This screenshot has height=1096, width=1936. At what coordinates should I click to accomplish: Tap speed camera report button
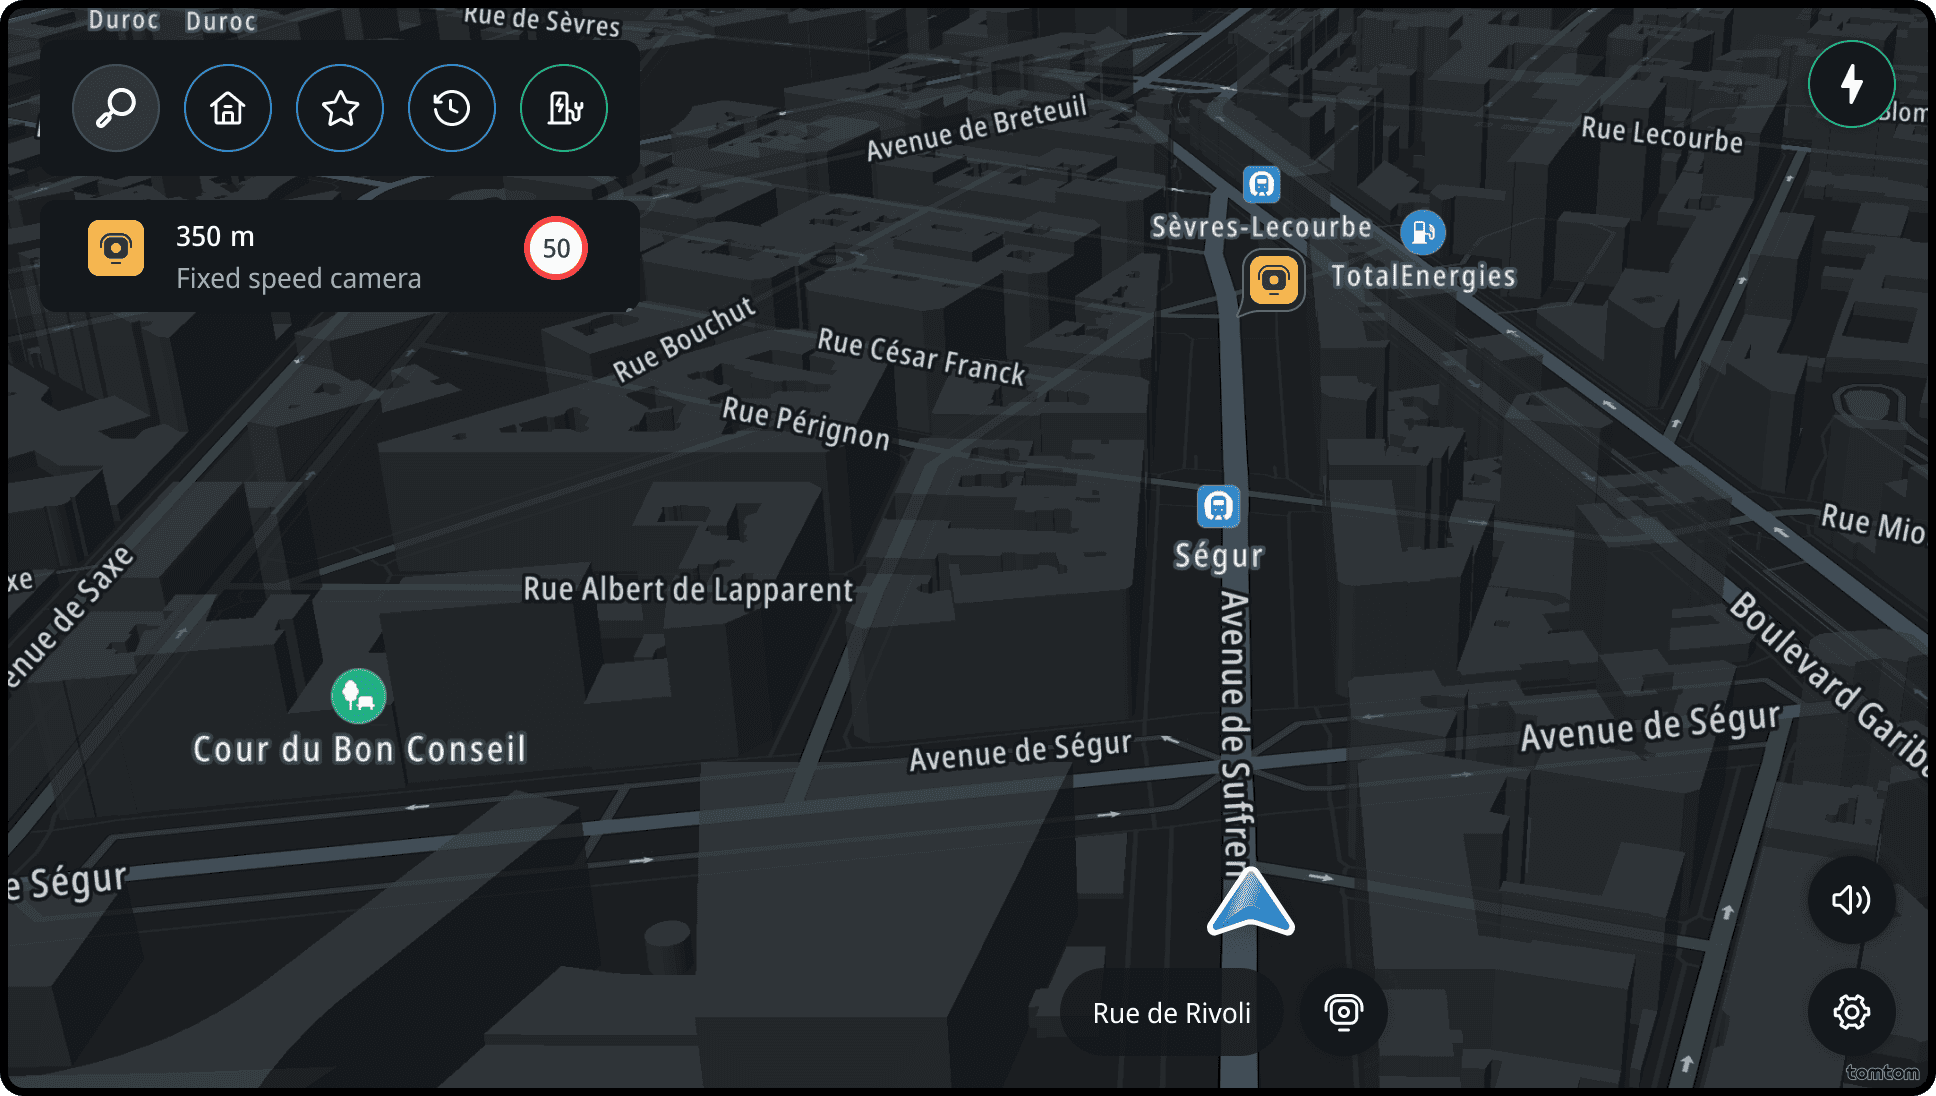1343,1012
